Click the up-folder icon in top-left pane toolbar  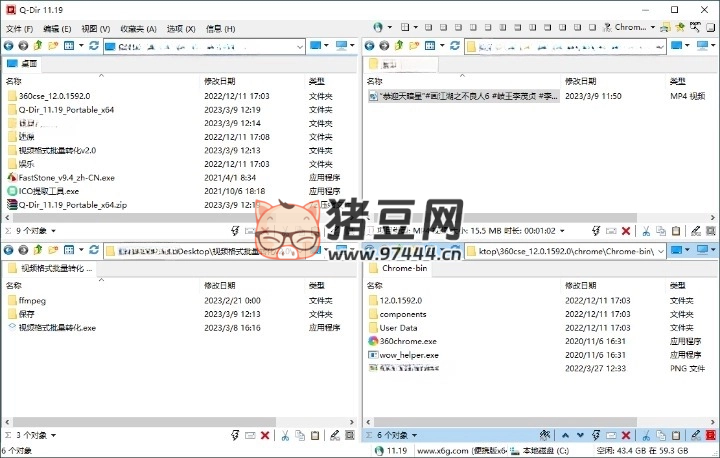click(x=38, y=45)
